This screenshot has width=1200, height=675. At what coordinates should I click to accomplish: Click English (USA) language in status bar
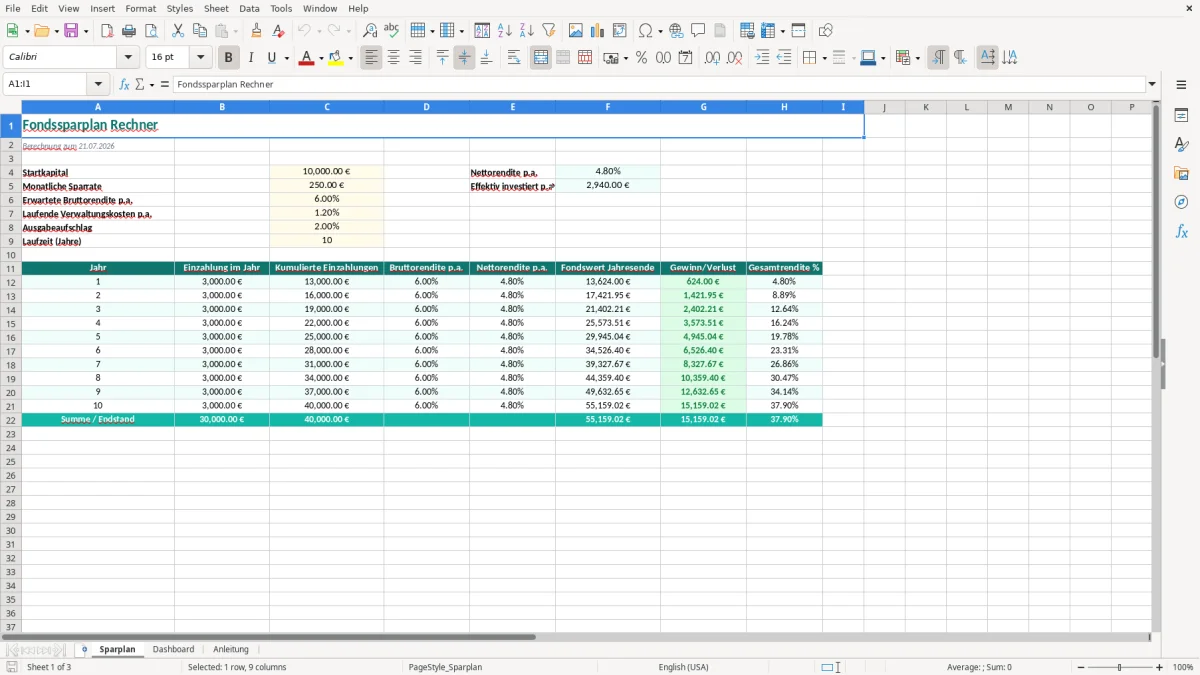tap(683, 667)
